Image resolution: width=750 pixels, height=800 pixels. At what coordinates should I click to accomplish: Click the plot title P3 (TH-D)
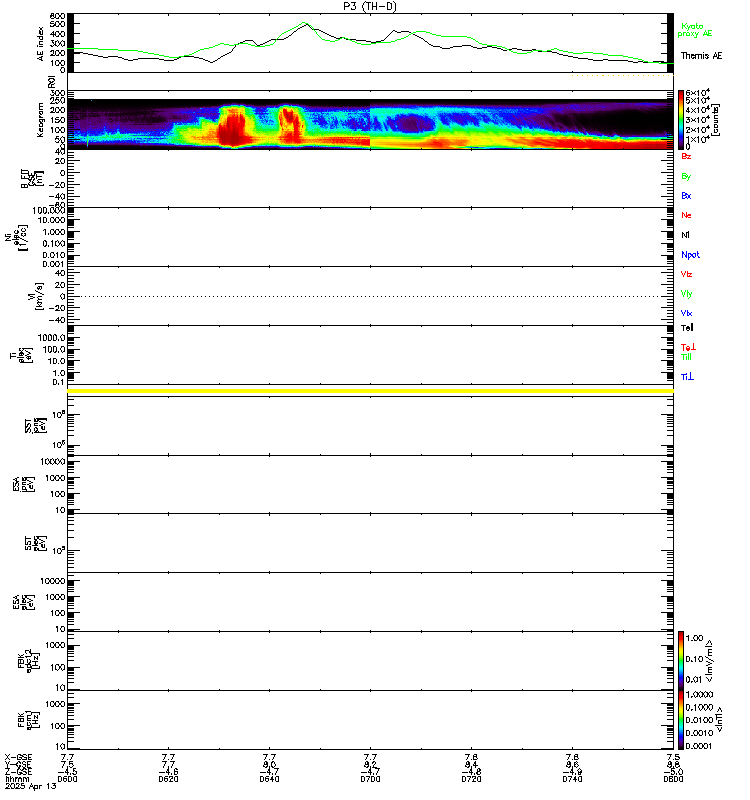tap(370, 6)
